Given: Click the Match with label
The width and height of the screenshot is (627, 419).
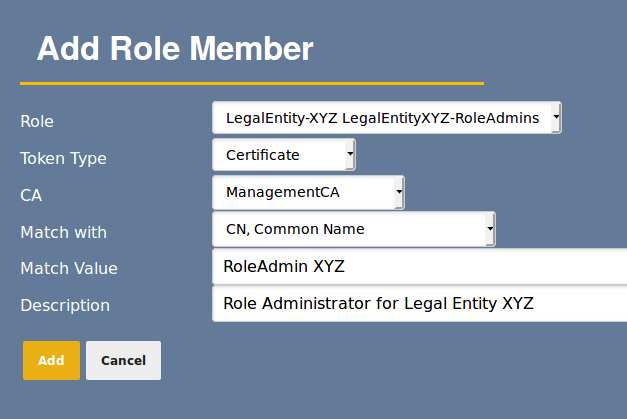Looking at the screenshot, I should click(63, 232).
